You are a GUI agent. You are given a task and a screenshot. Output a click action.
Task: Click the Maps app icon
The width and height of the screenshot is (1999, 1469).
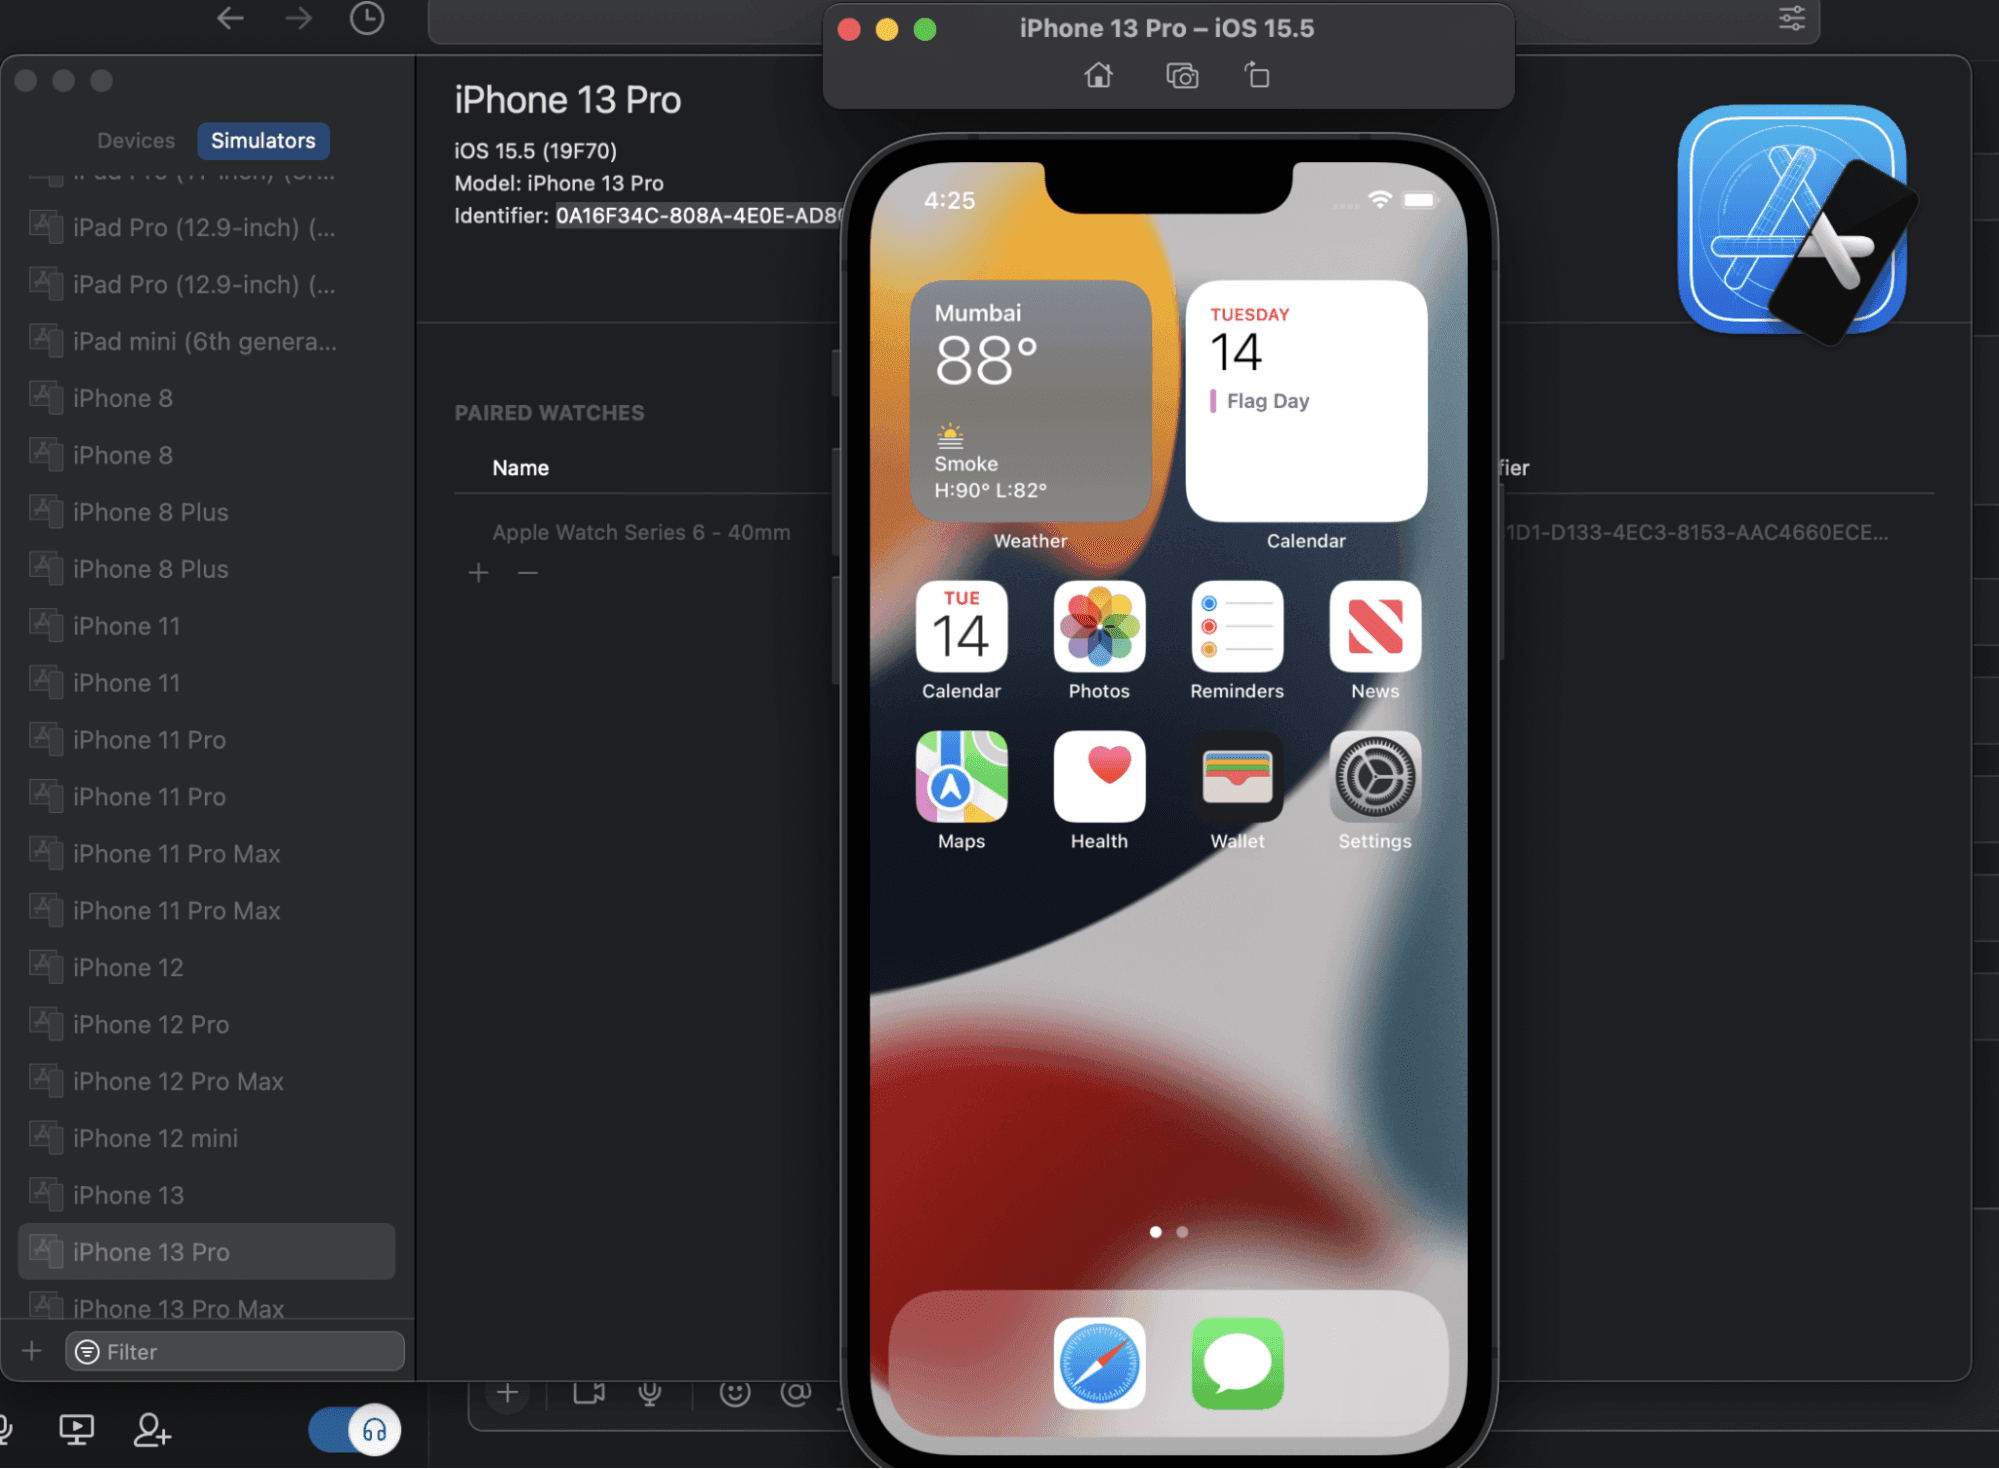tap(961, 778)
